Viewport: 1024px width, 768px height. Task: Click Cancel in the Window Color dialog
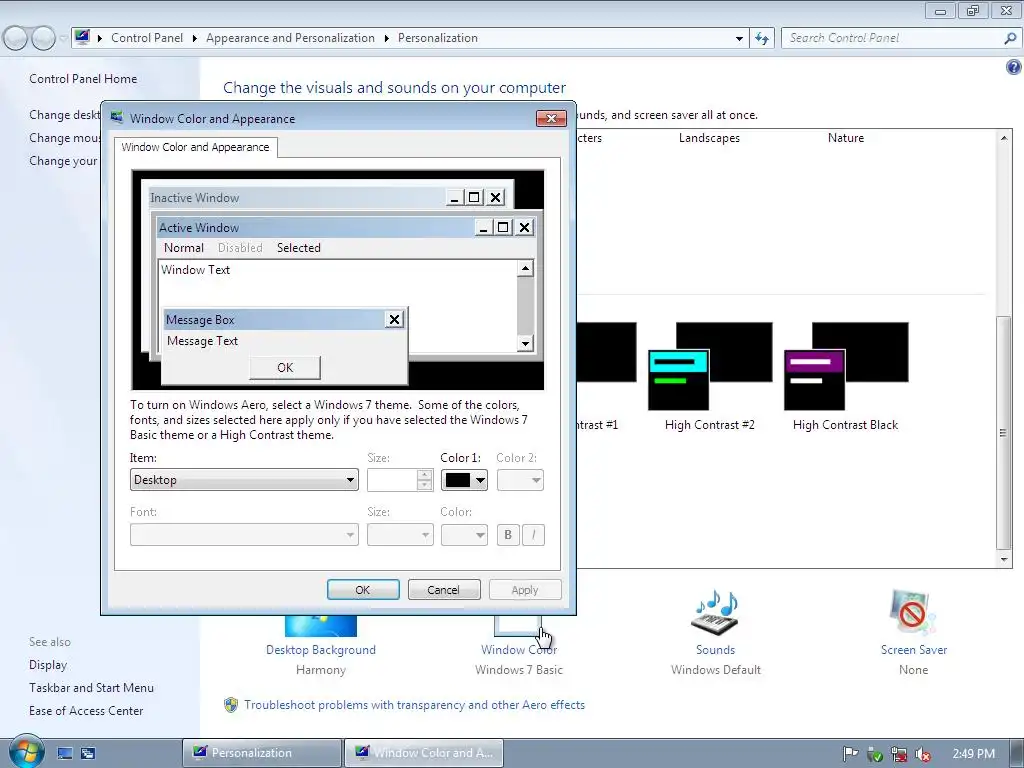point(444,590)
